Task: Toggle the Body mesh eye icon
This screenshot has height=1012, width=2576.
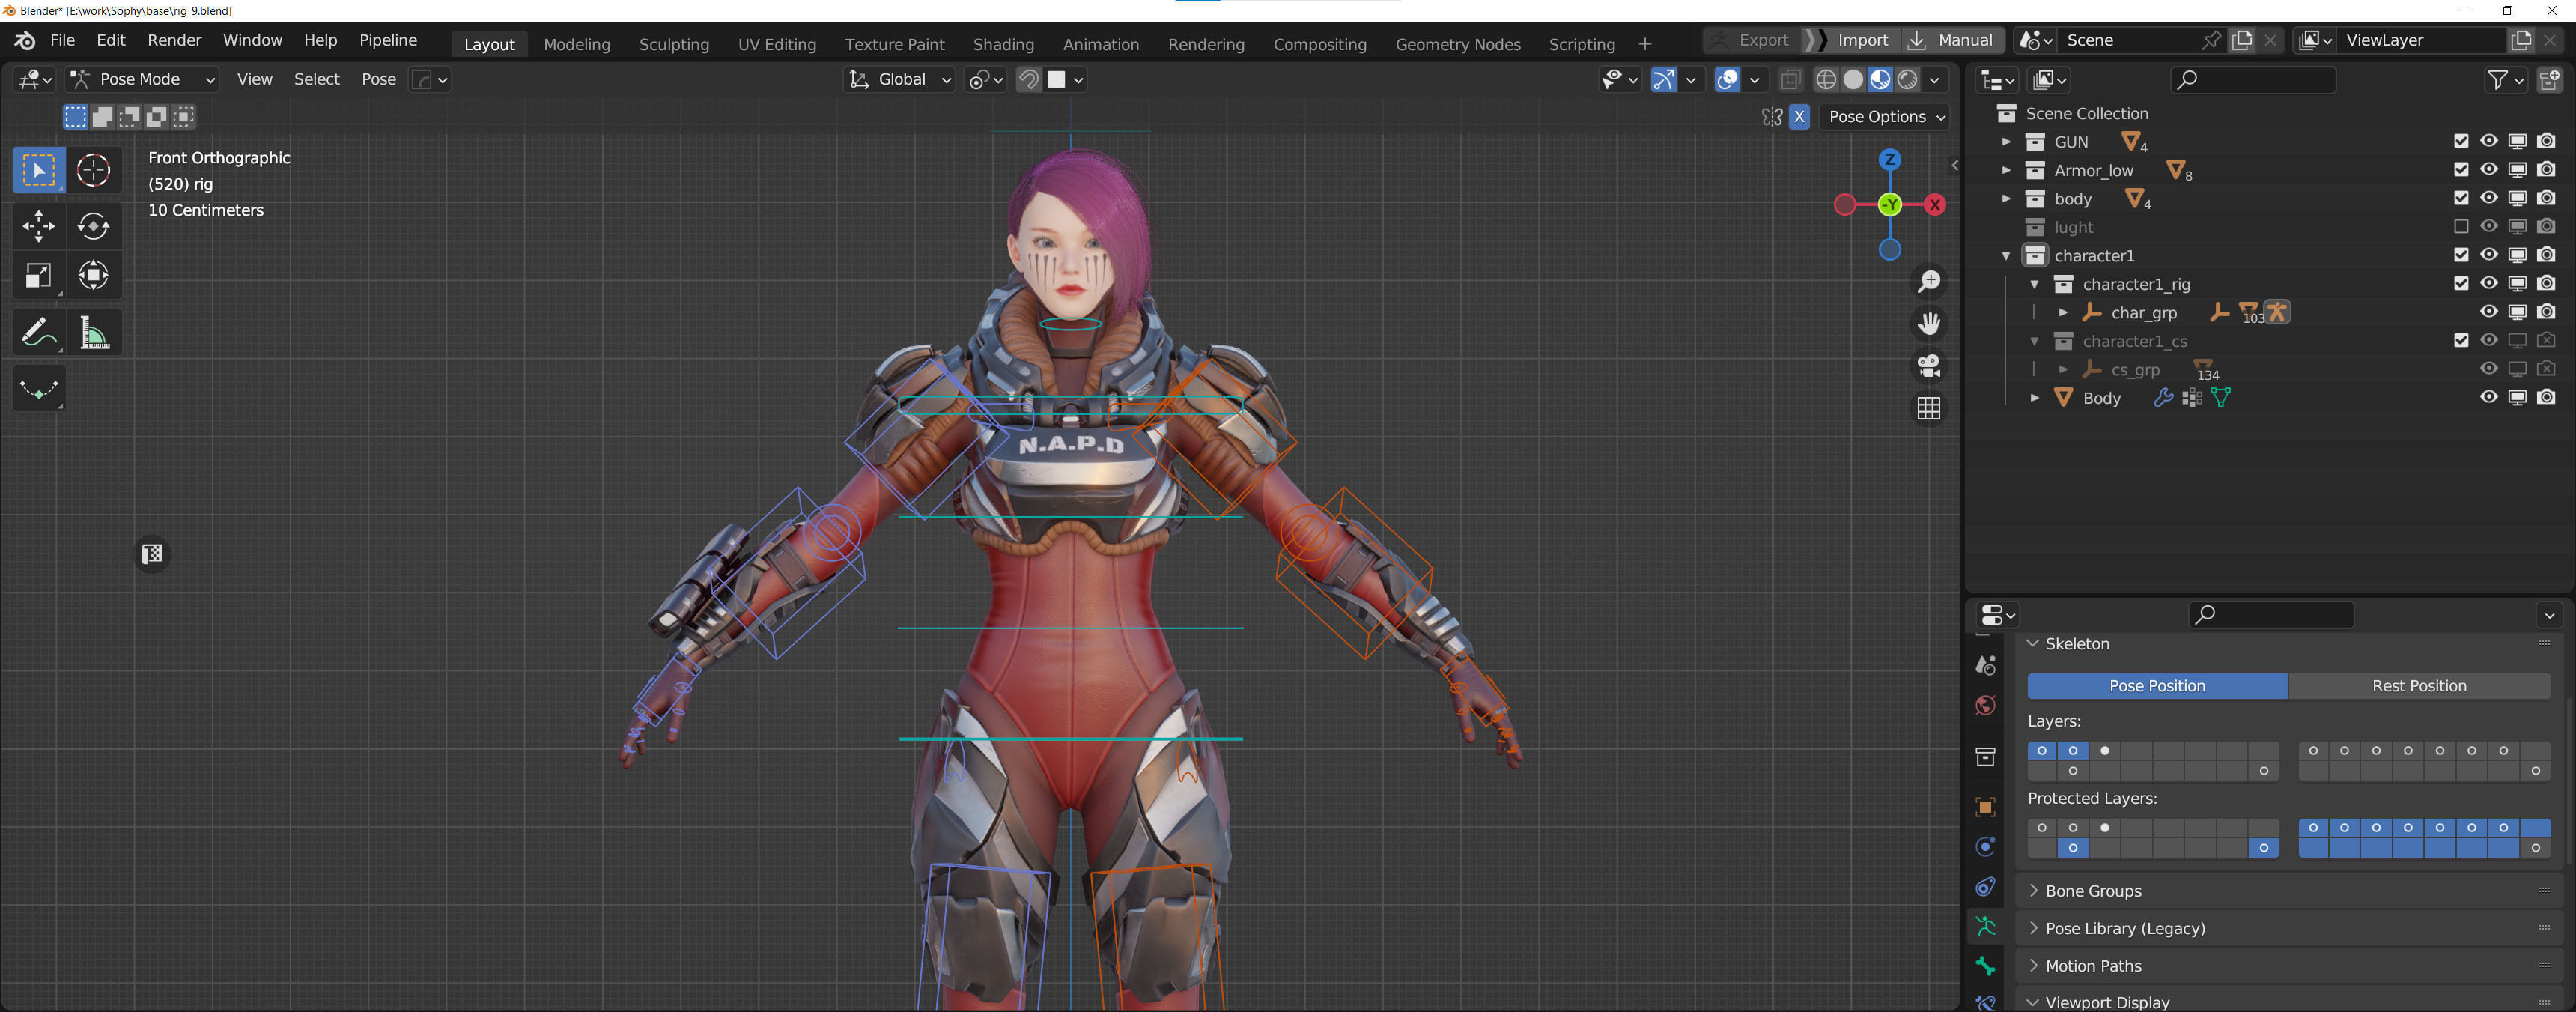Action: click(x=2489, y=397)
